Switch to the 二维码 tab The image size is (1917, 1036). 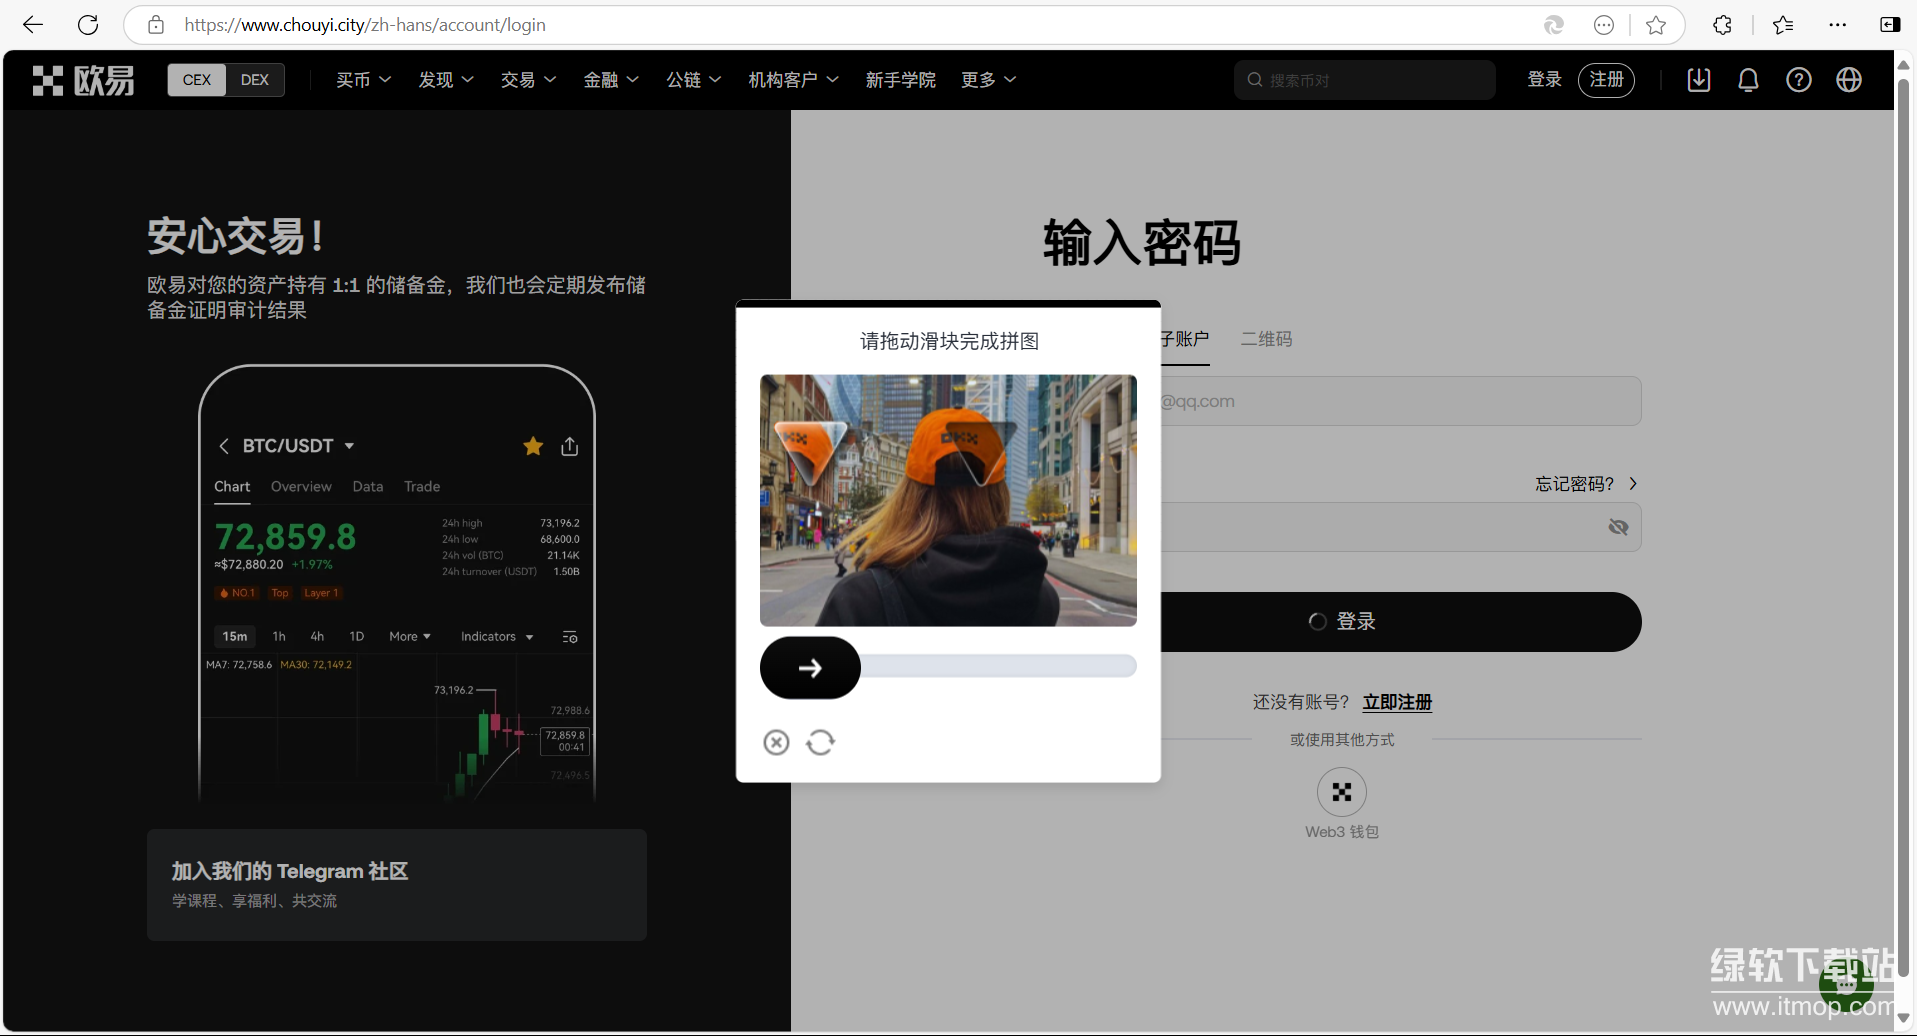(1266, 339)
